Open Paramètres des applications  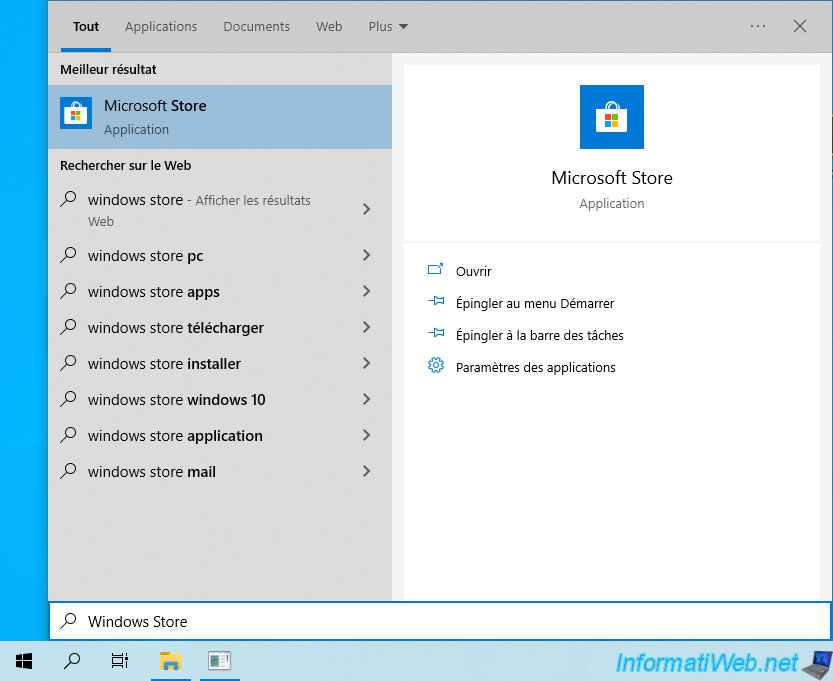pos(536,367)
